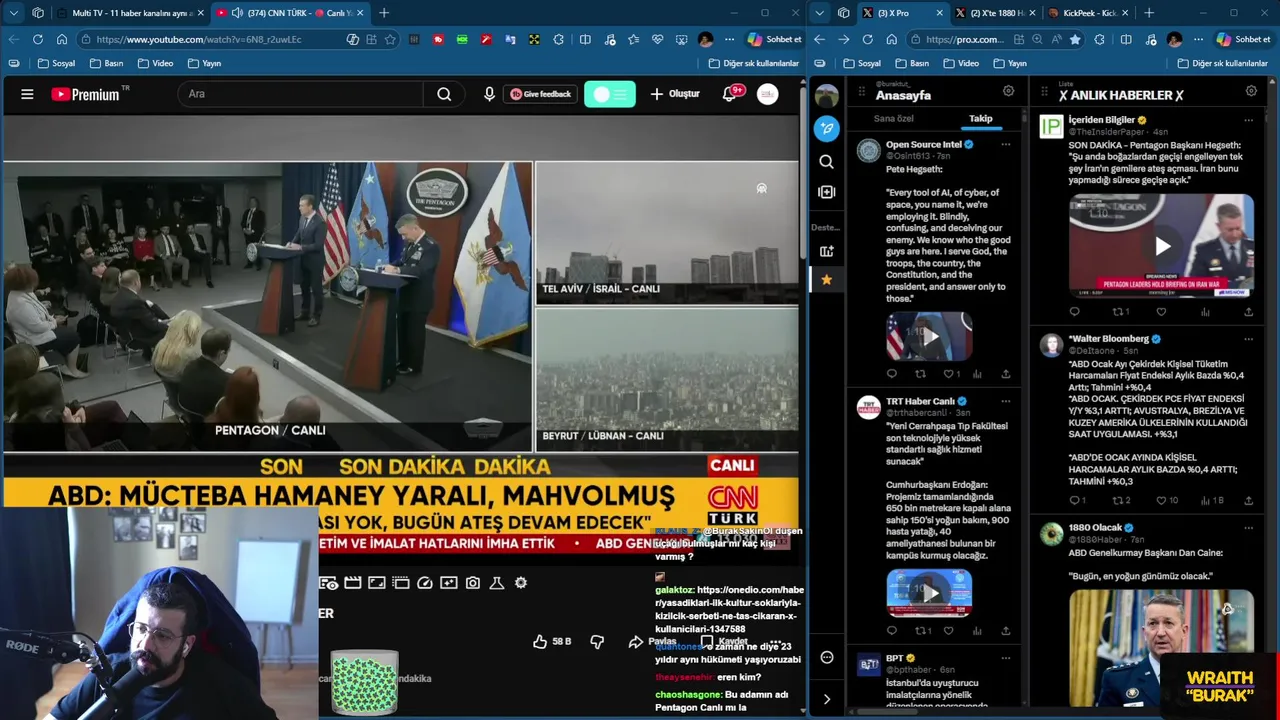Click the Paylaş share button
This screenshot has height=720, width=1280.
pos(652,641)
